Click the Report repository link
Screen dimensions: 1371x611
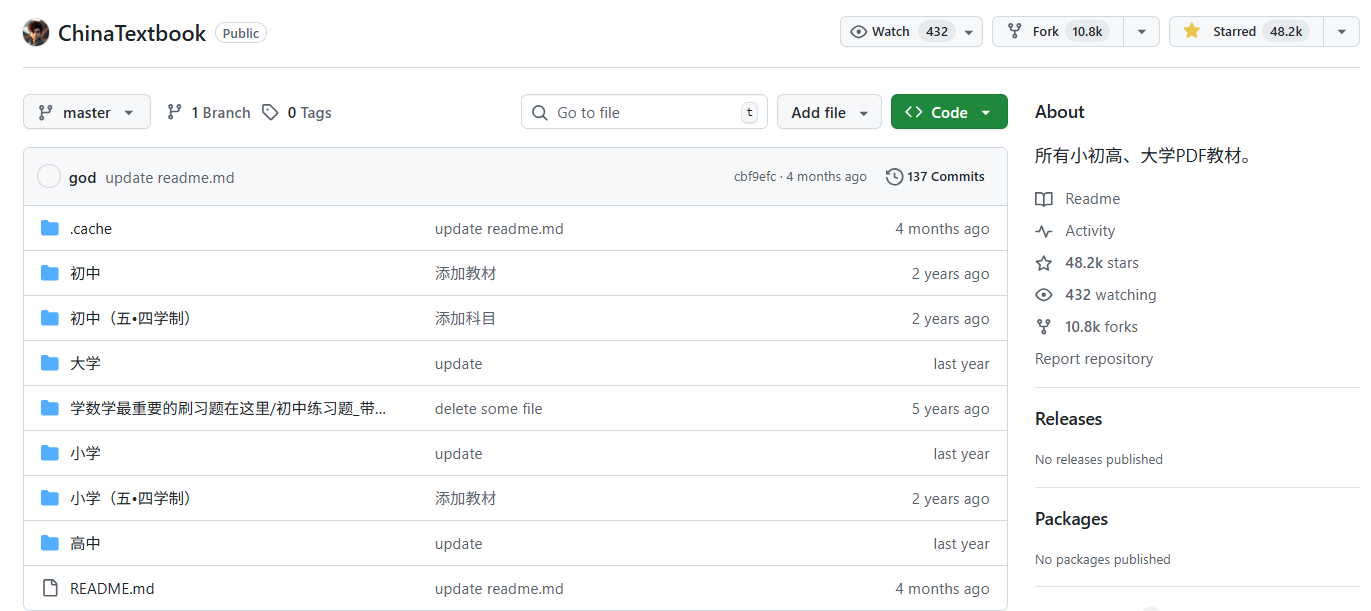click(x=1093, y=358)
